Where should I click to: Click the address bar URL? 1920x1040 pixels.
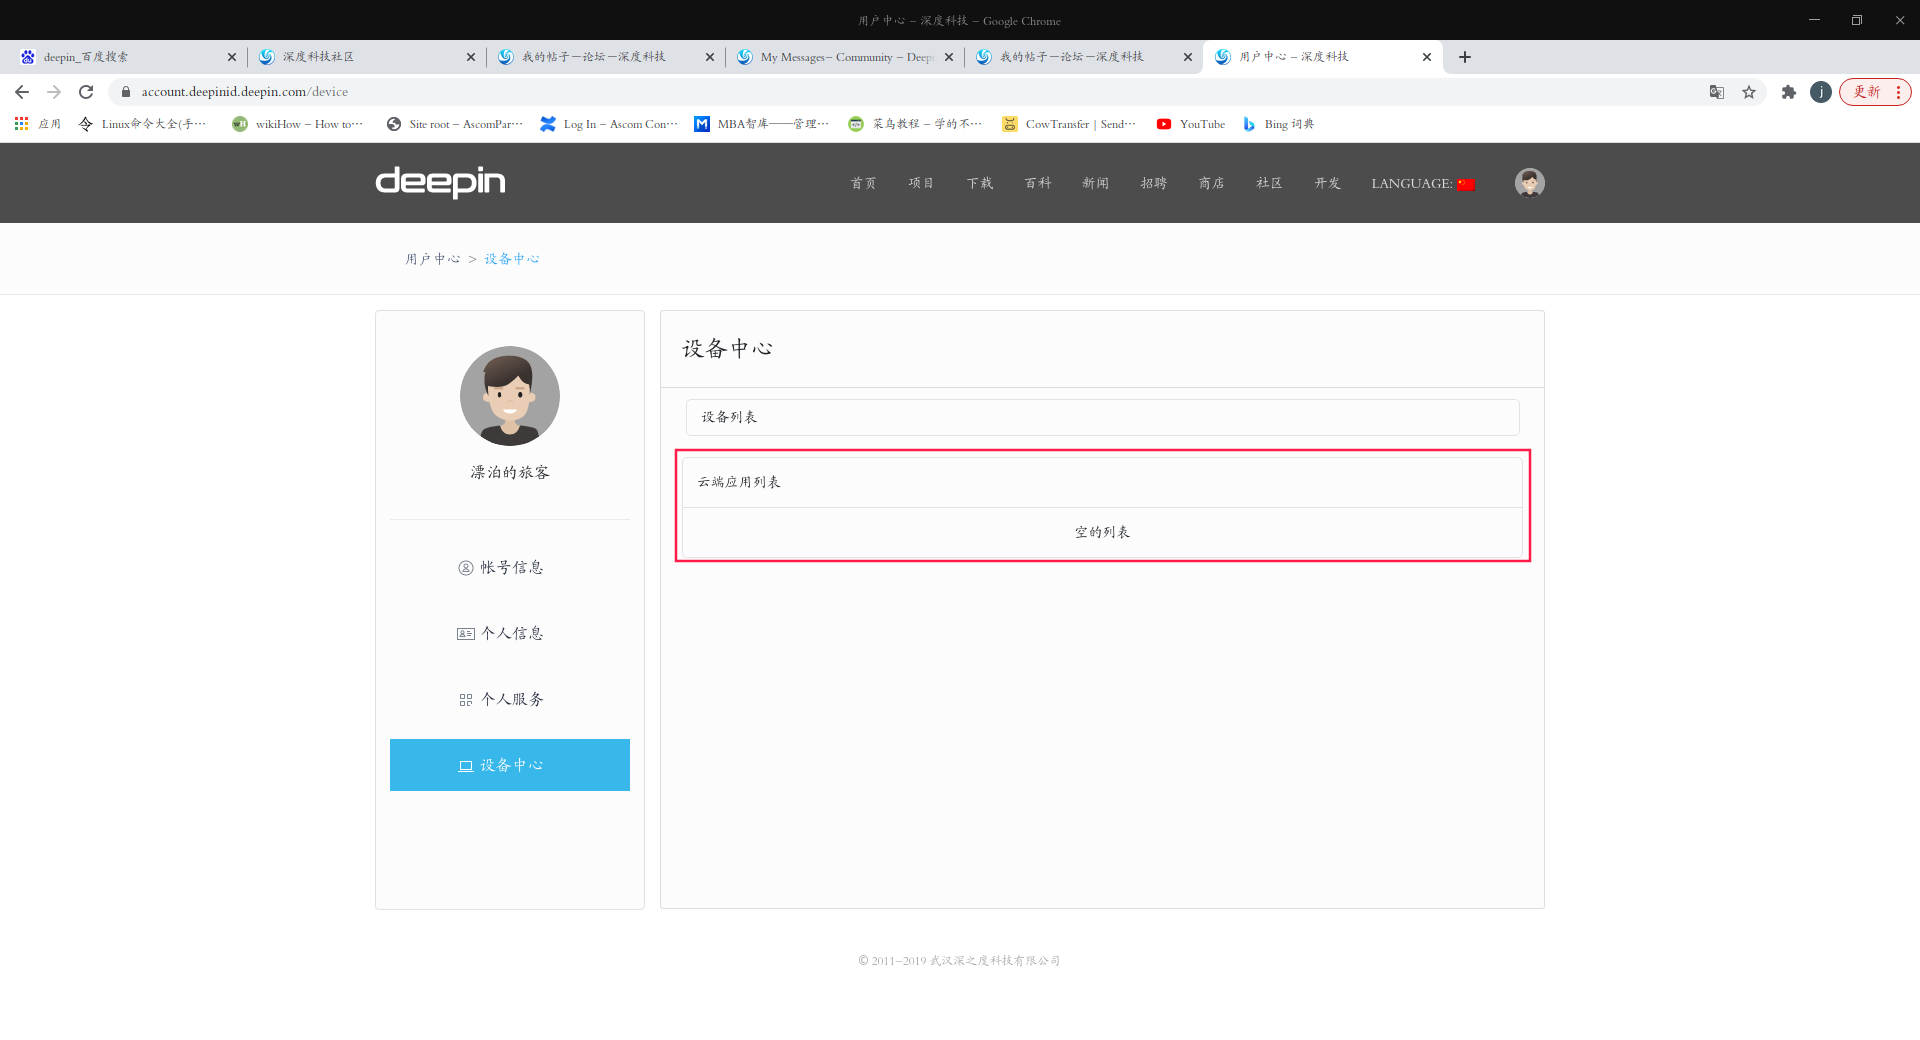(245, 92)
